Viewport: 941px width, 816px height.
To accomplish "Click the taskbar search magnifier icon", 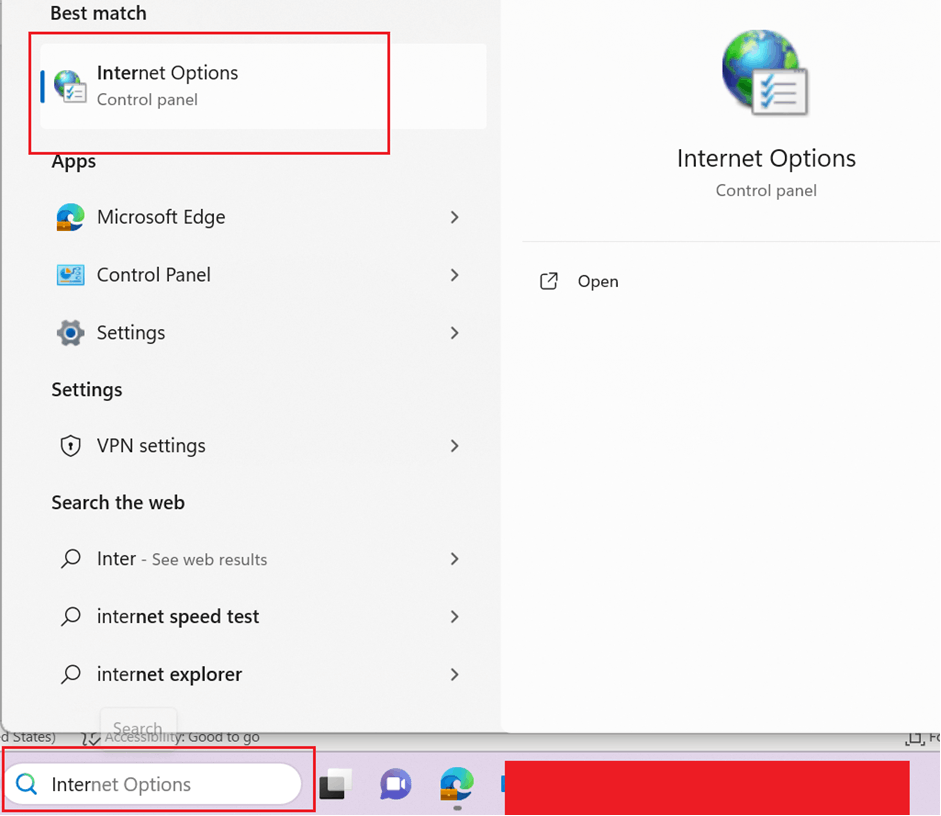I will (x=26, y=784).
